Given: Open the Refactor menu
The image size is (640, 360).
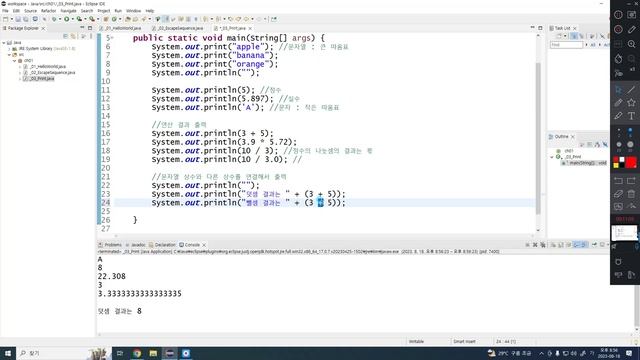Looking at the screenshot, I should [x=48, y=11].
